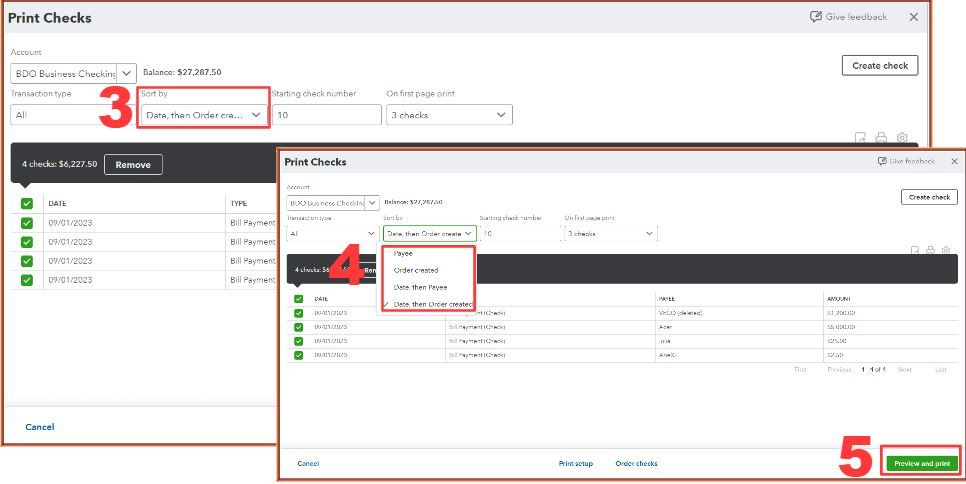Click Create check in the front window
966x484 pixels.
point(929,197)
